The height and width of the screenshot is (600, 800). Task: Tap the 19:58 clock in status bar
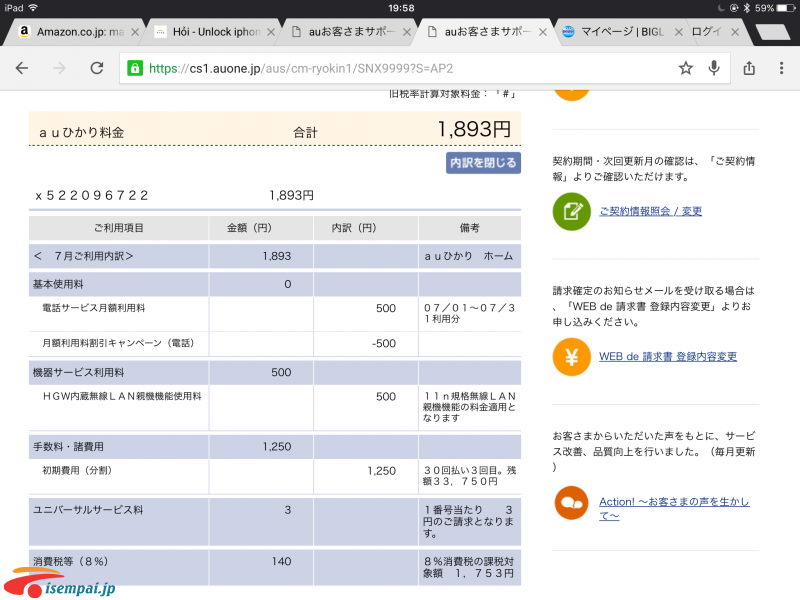click(401, 8)
